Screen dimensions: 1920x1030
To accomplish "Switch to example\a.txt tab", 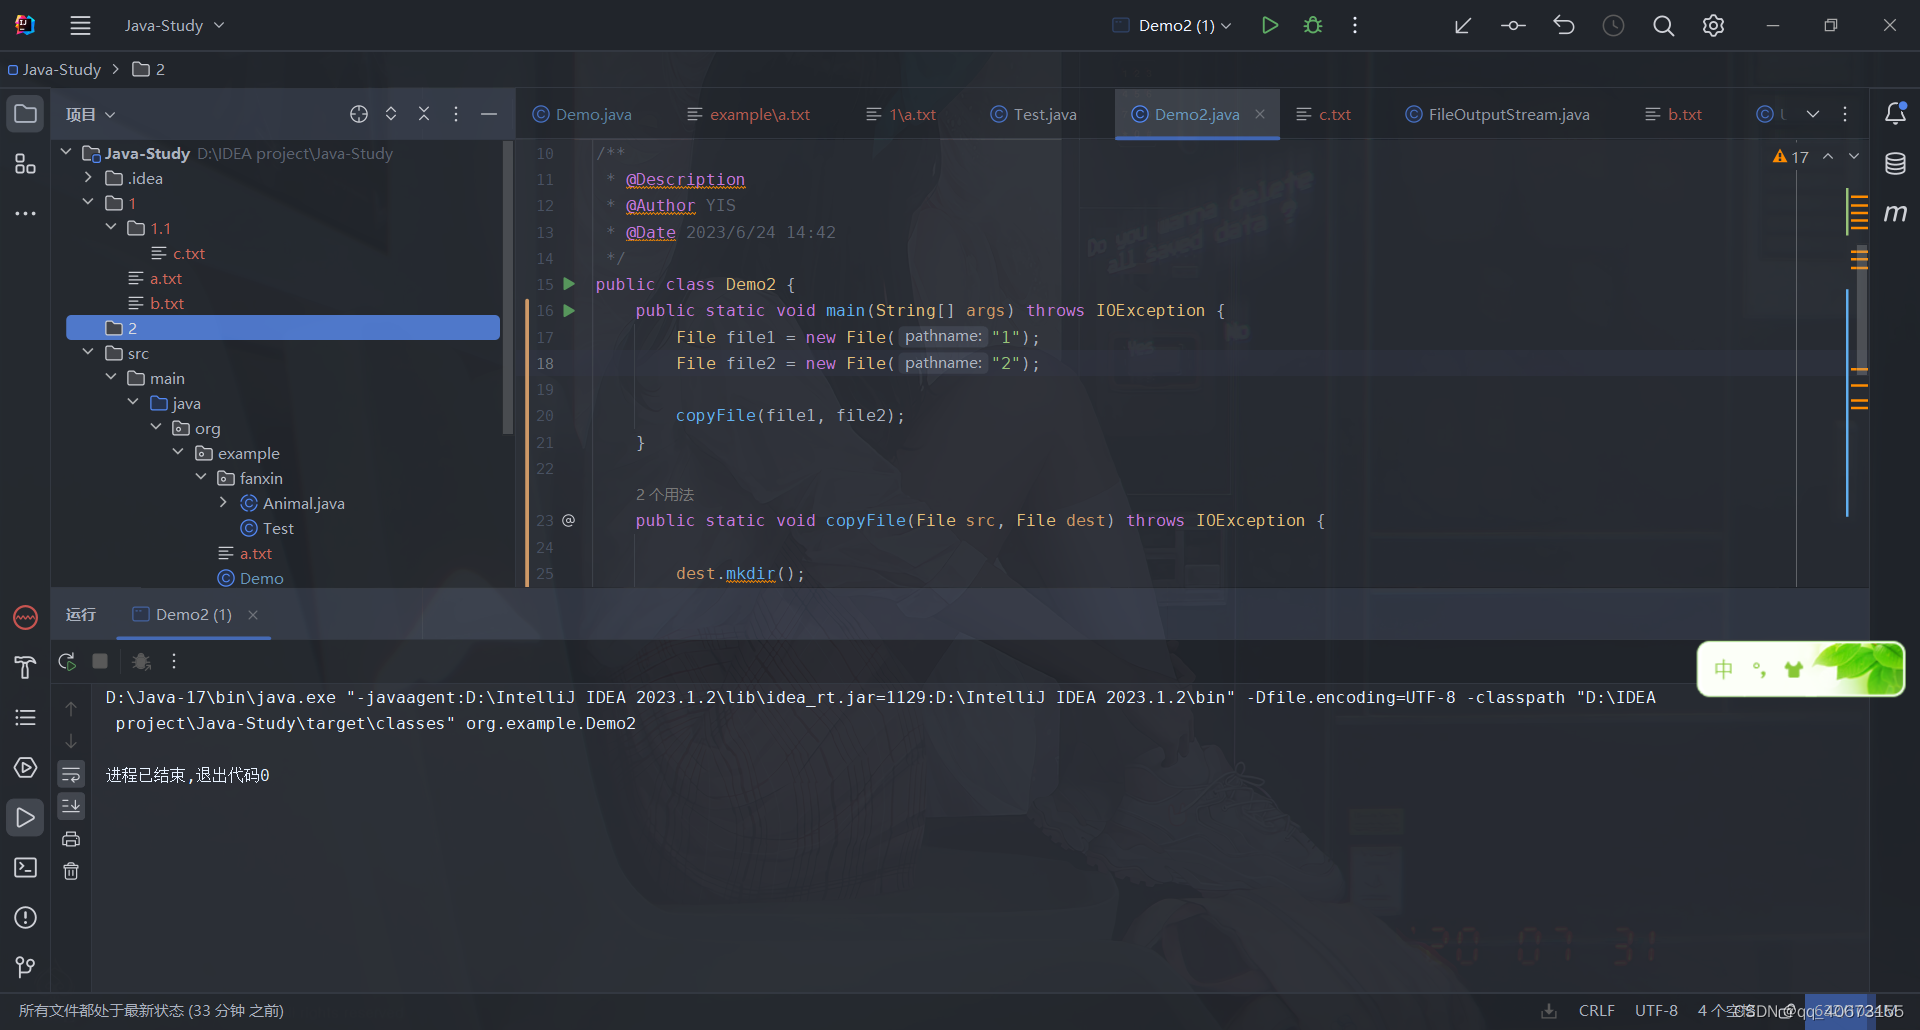I will (x=750, y=114).
